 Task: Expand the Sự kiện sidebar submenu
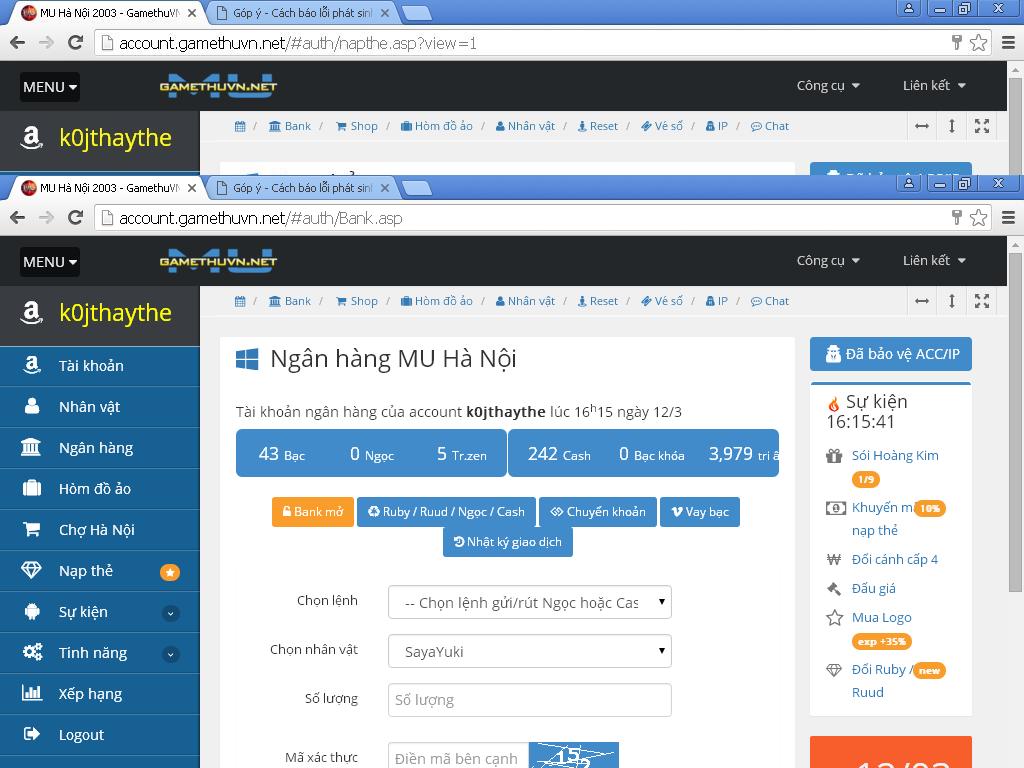[x=170, y=613]
